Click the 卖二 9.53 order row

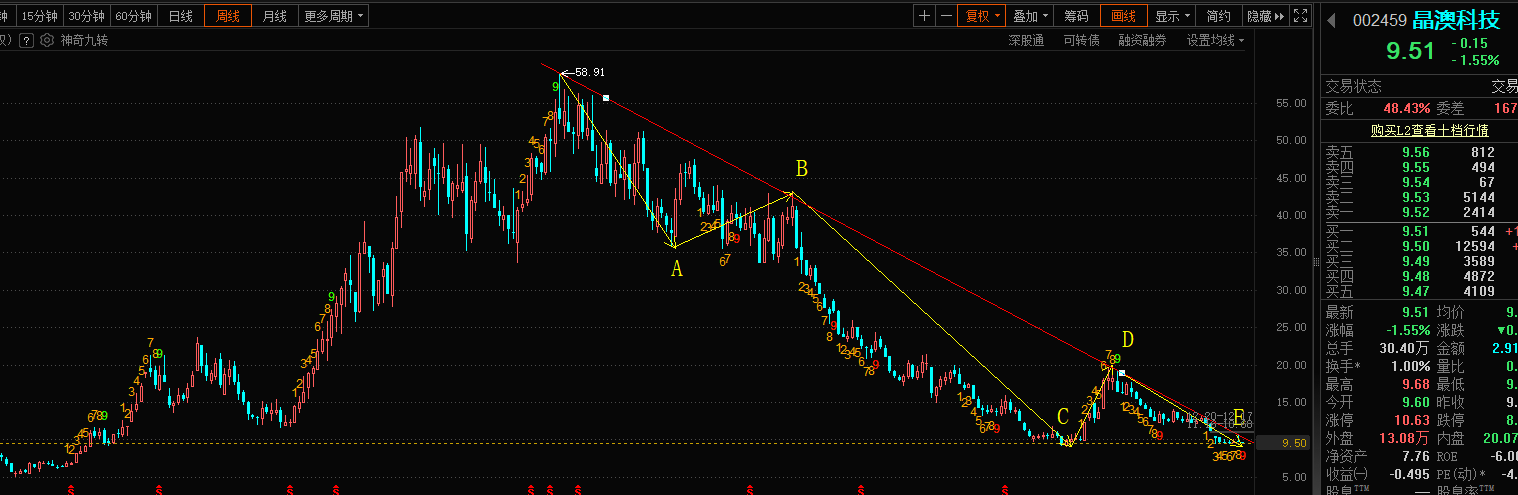(1418, 197)
